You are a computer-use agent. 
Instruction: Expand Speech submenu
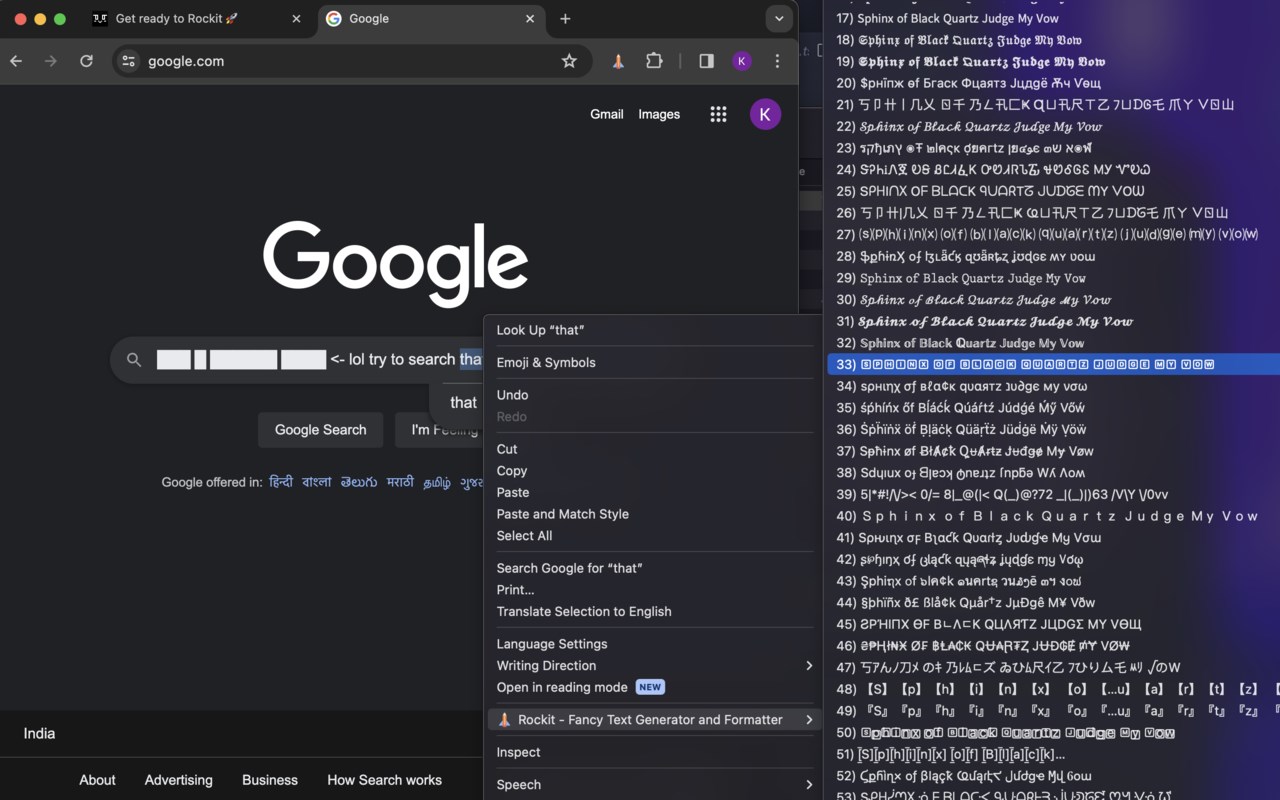pos(654,785)
